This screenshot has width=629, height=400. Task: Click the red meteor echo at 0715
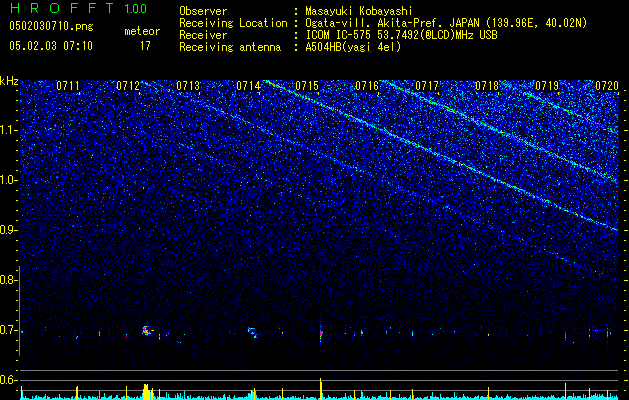click(321, 333)
